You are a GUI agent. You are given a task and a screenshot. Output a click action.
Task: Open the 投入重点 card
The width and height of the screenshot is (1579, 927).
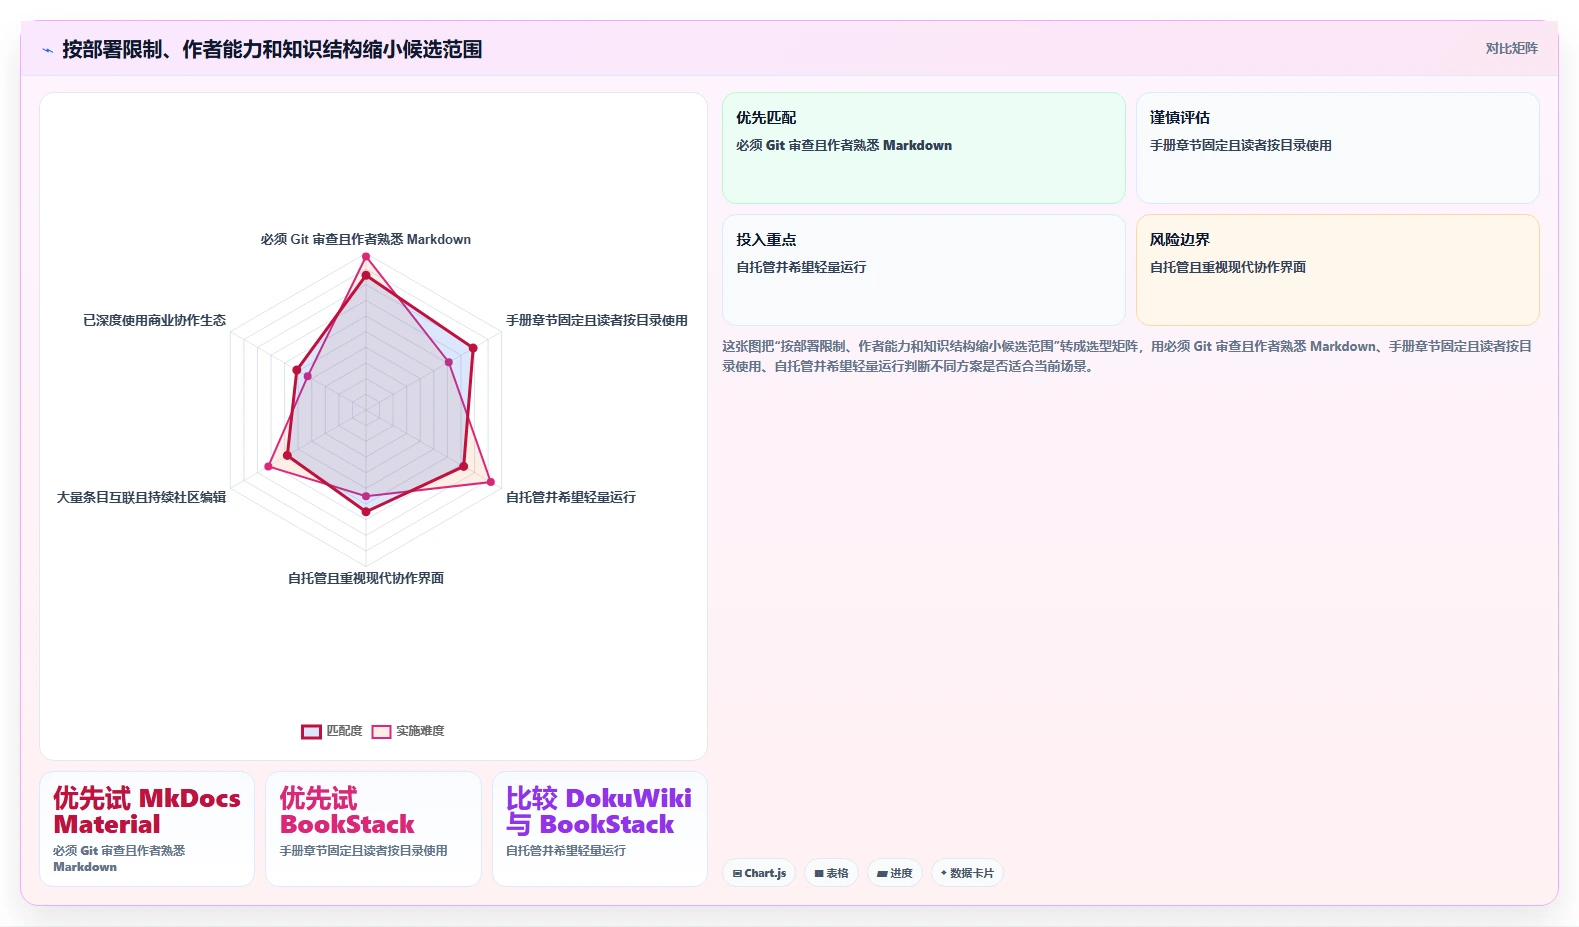(924, 270)
